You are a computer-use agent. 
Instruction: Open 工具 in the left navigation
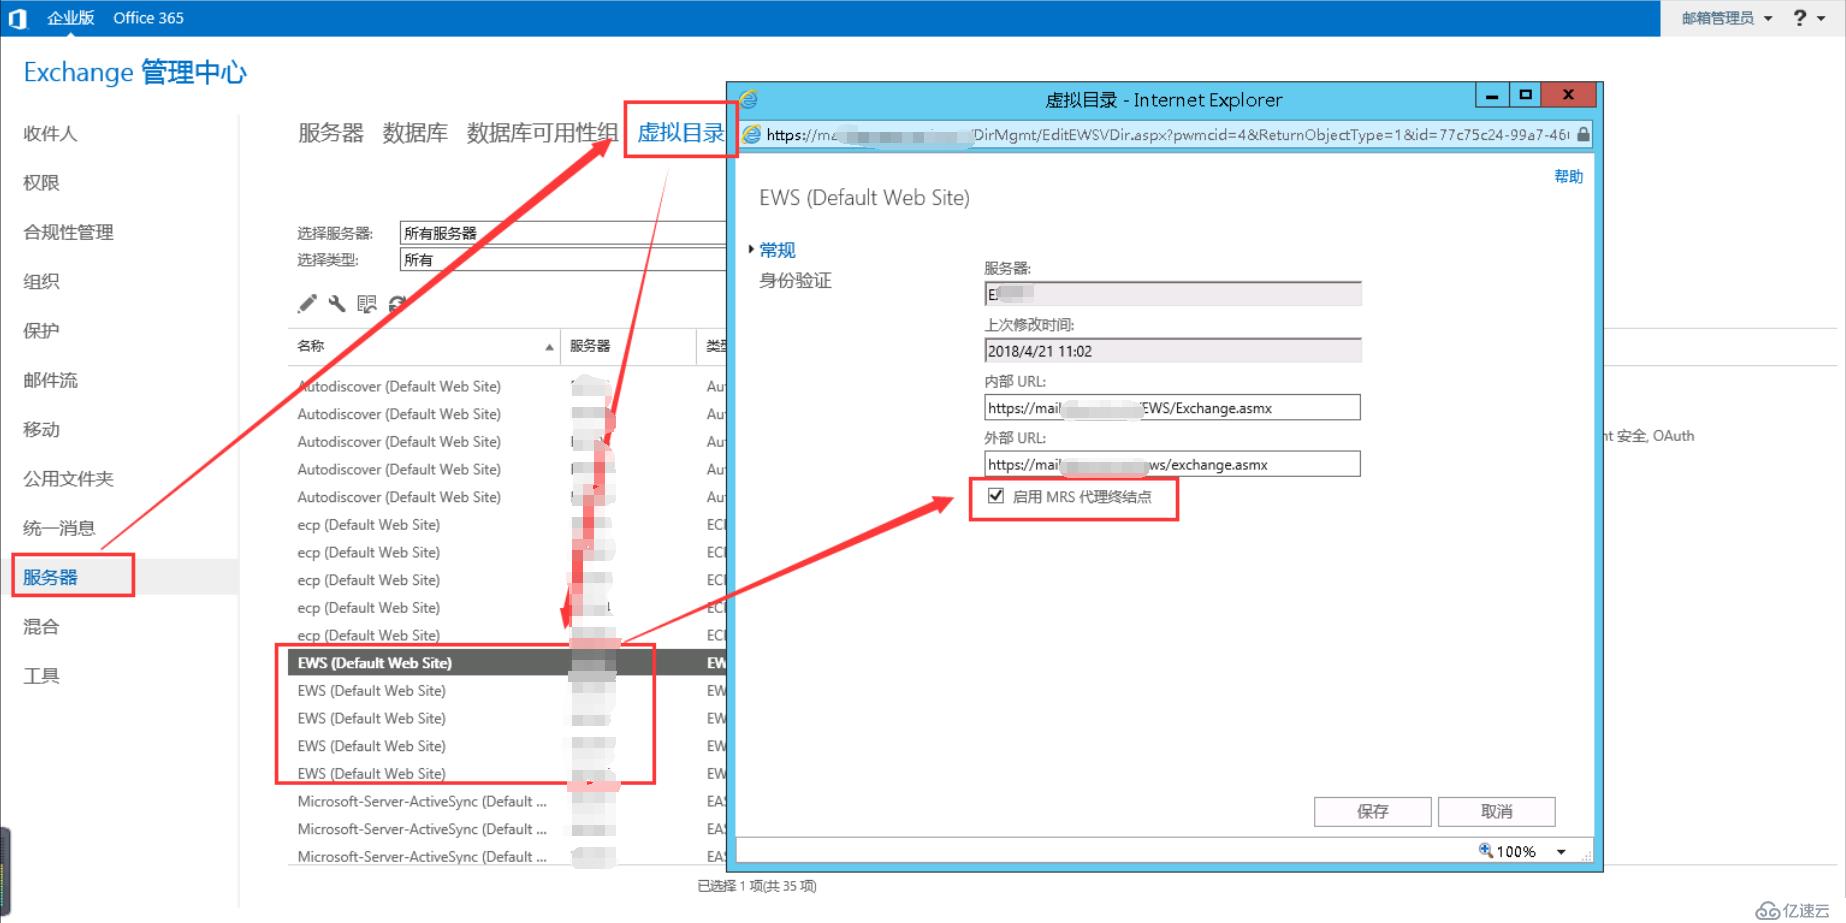pyautogui.click(x=41, y=676)
